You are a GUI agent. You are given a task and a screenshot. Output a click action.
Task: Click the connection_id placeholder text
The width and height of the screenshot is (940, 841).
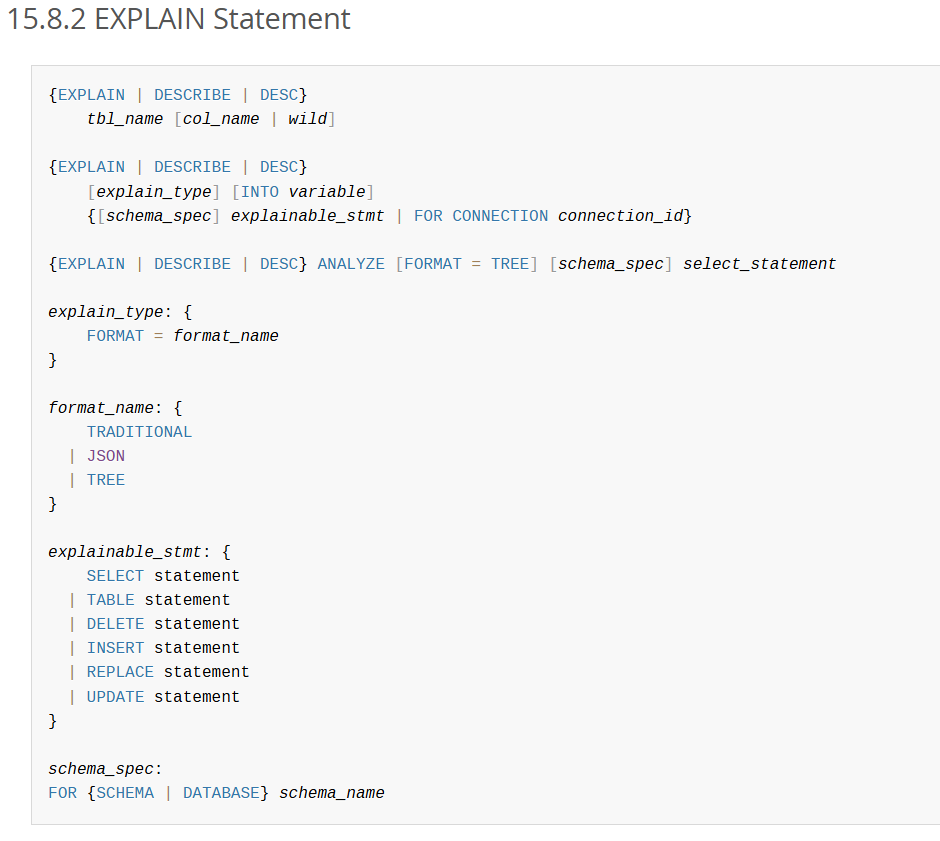click(x=621, y=216)
